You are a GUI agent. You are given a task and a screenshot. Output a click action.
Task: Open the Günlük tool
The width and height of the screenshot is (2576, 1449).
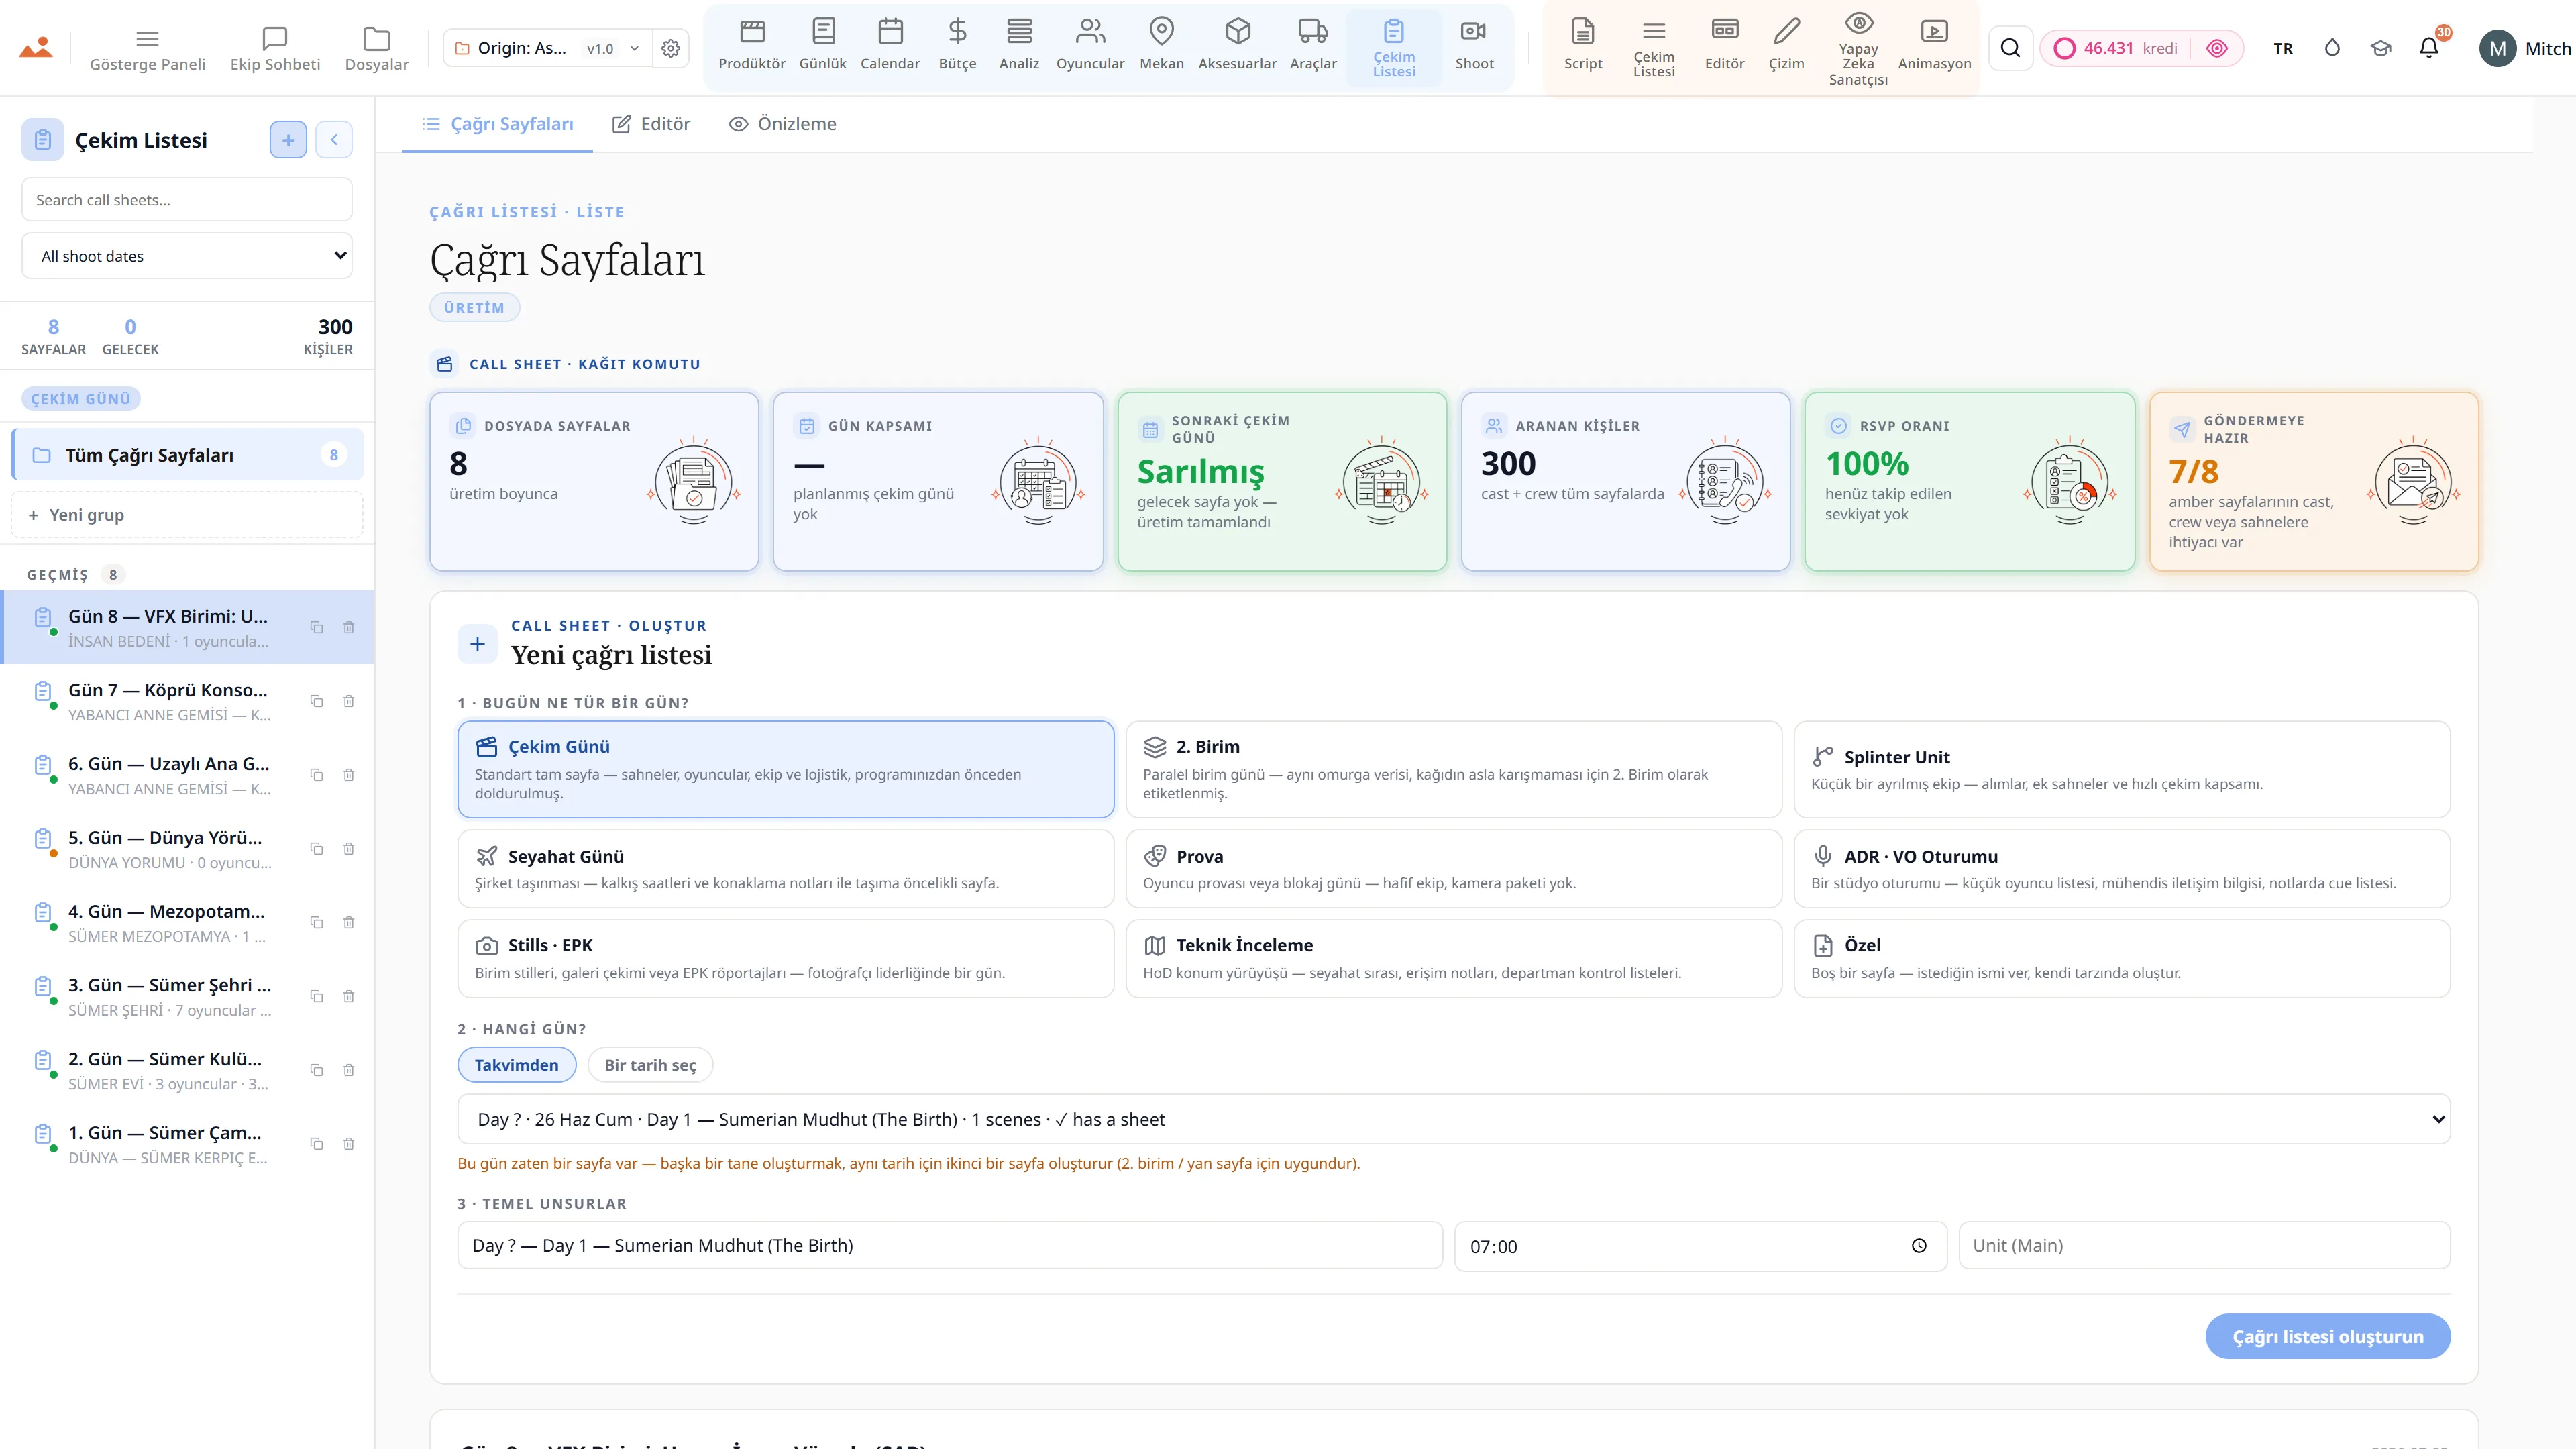pyautogui.click(x=823, y=45)
